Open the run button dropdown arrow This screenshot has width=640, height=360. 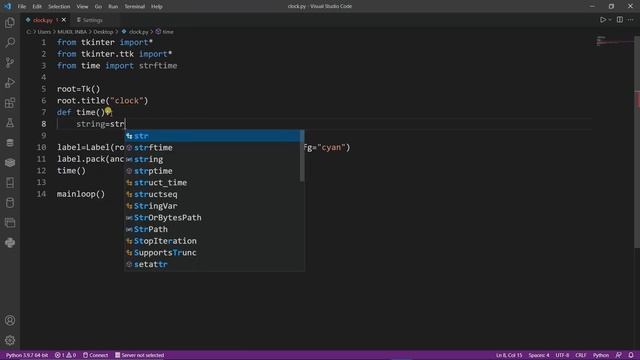point(610,20)
